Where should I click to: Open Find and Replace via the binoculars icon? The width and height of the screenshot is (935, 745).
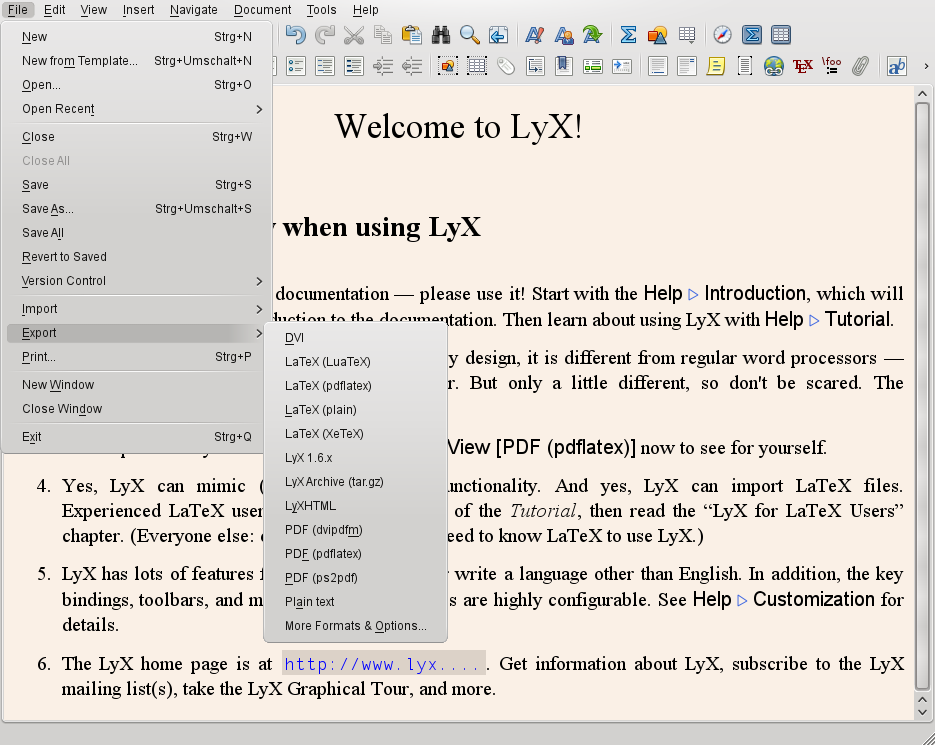(441, 35)
